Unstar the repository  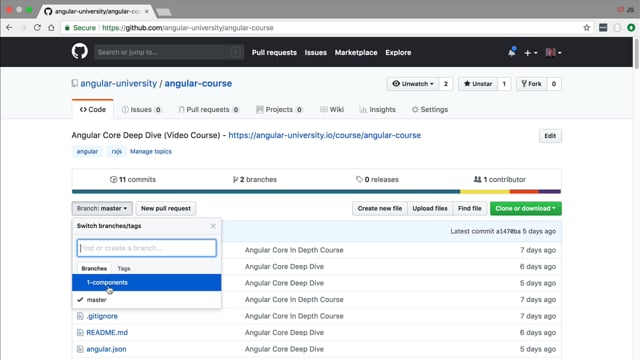[x=478, y=84]
